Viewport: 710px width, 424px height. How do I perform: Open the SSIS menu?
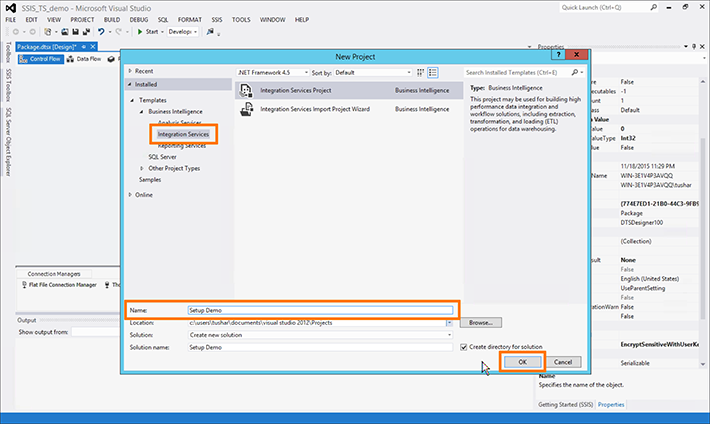tap(216, 20)
